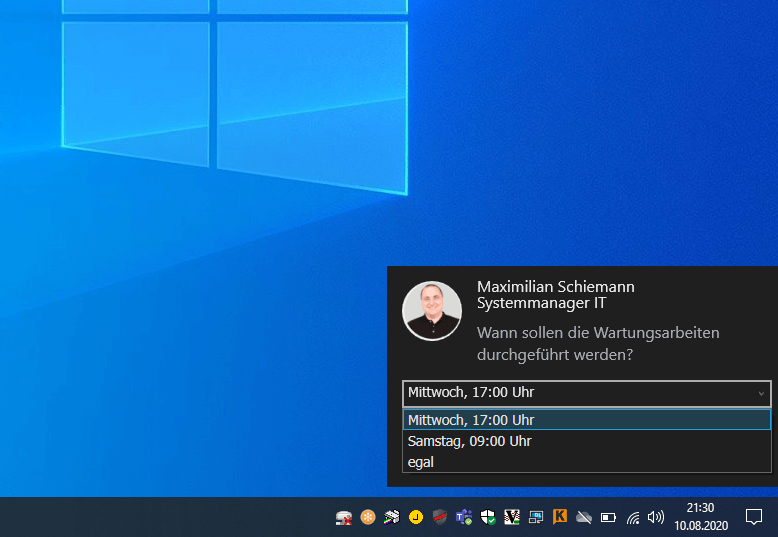The width and height of the screenshot is (778, 537).
Task: Choose the 'egal' option
Action: [421, 462]
